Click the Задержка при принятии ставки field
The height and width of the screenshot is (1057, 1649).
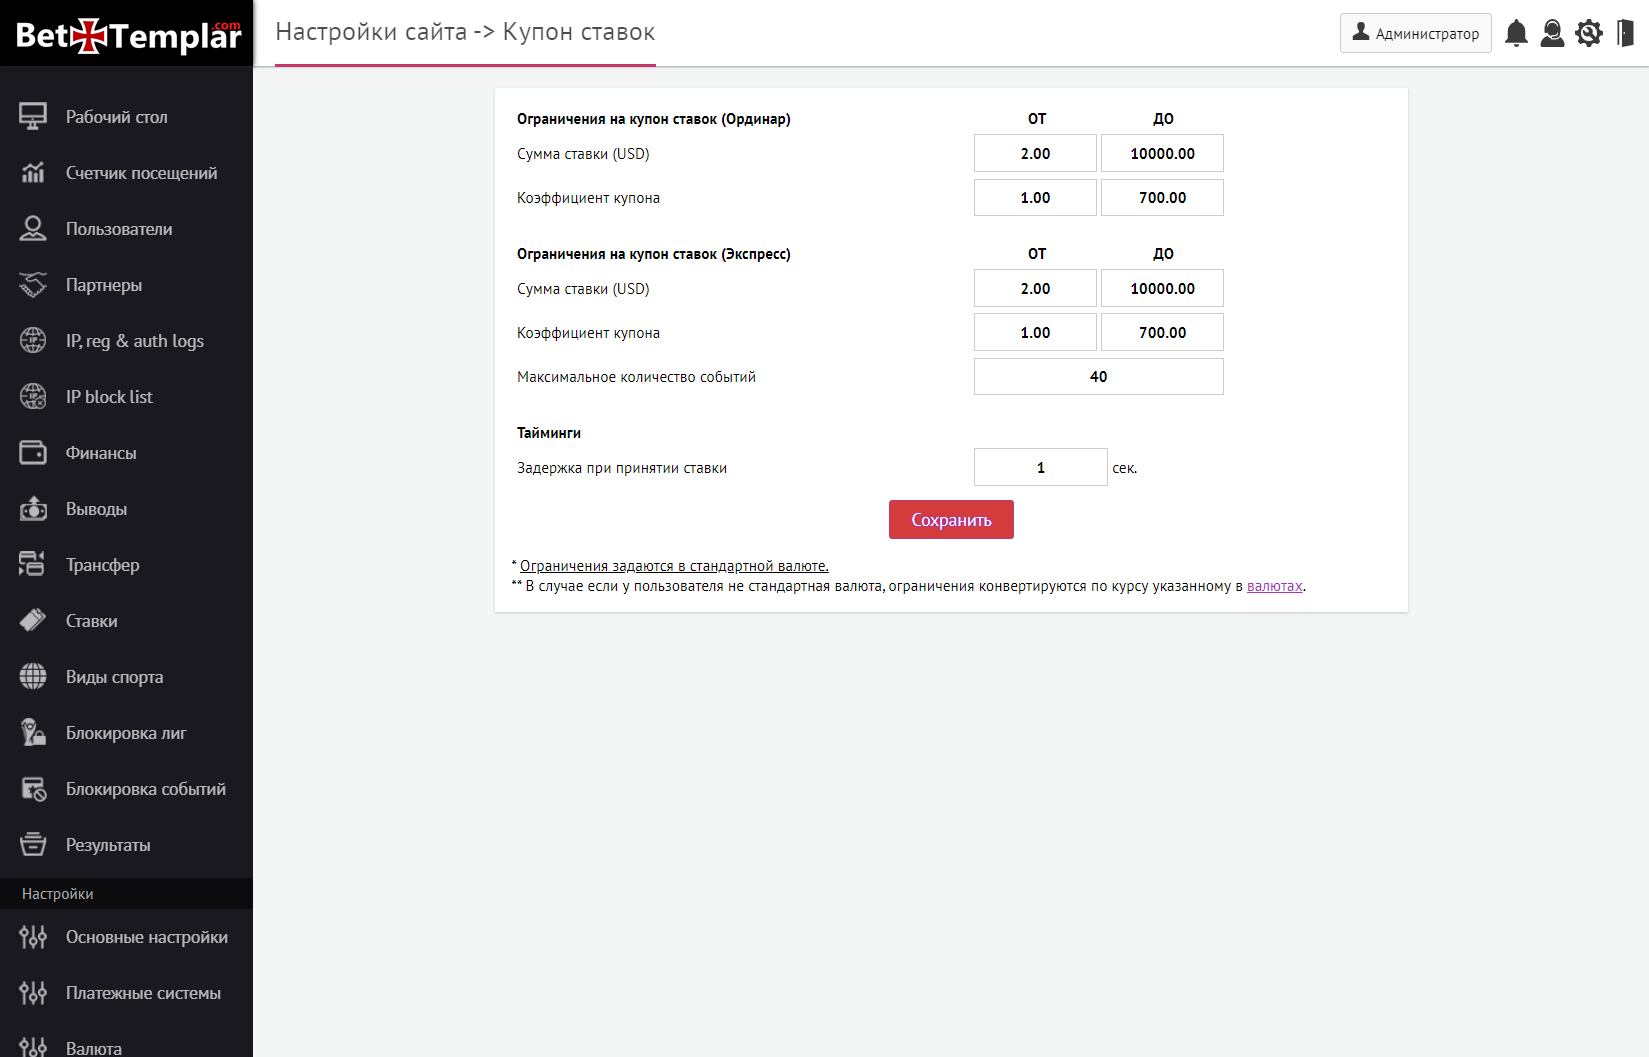tap(1040, 468)
